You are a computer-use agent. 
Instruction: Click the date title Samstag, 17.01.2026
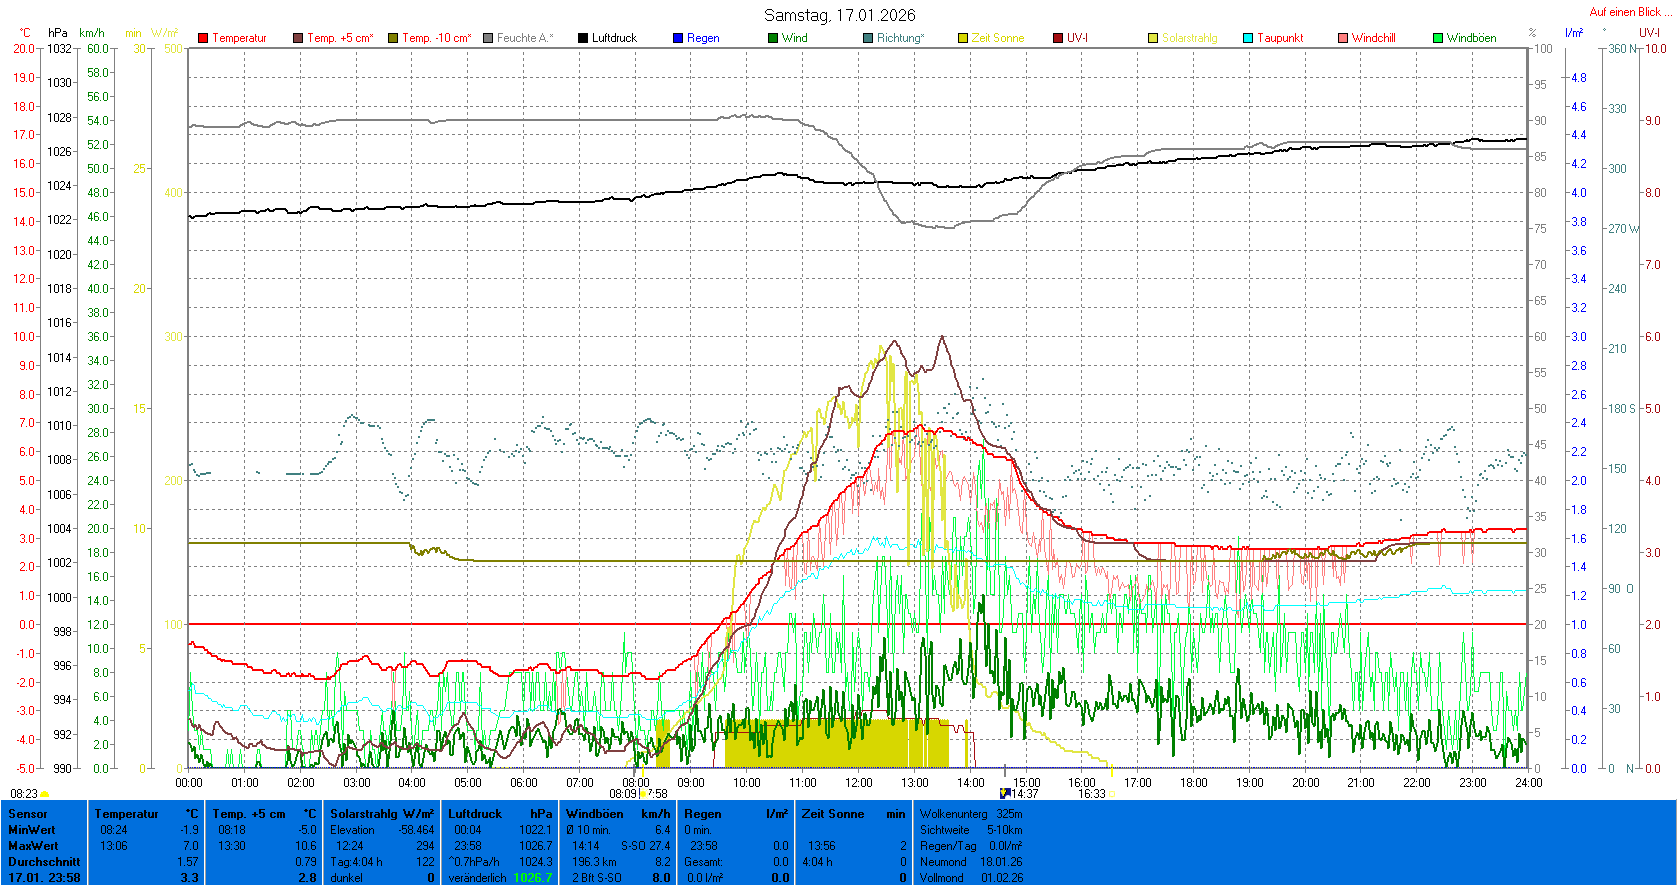(839, 15)
